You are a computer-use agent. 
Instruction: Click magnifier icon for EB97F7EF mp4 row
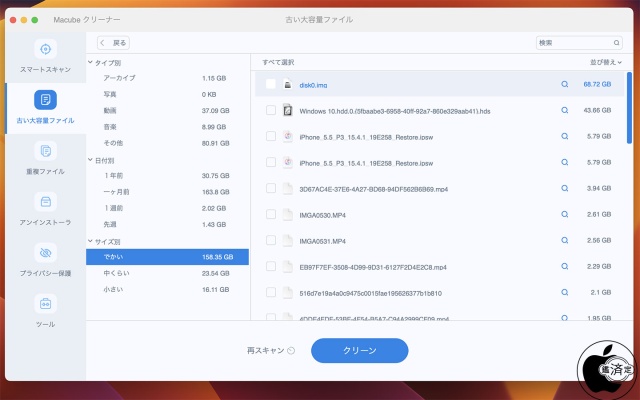[x=564, y=267]
